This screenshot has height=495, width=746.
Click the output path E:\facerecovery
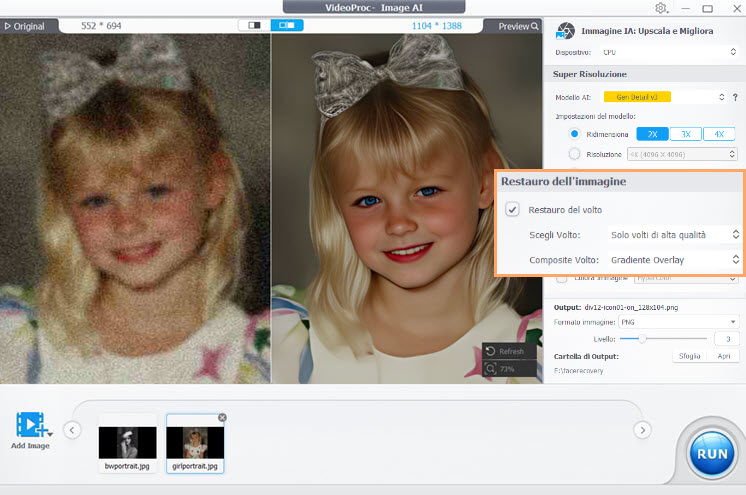point(579,371)
